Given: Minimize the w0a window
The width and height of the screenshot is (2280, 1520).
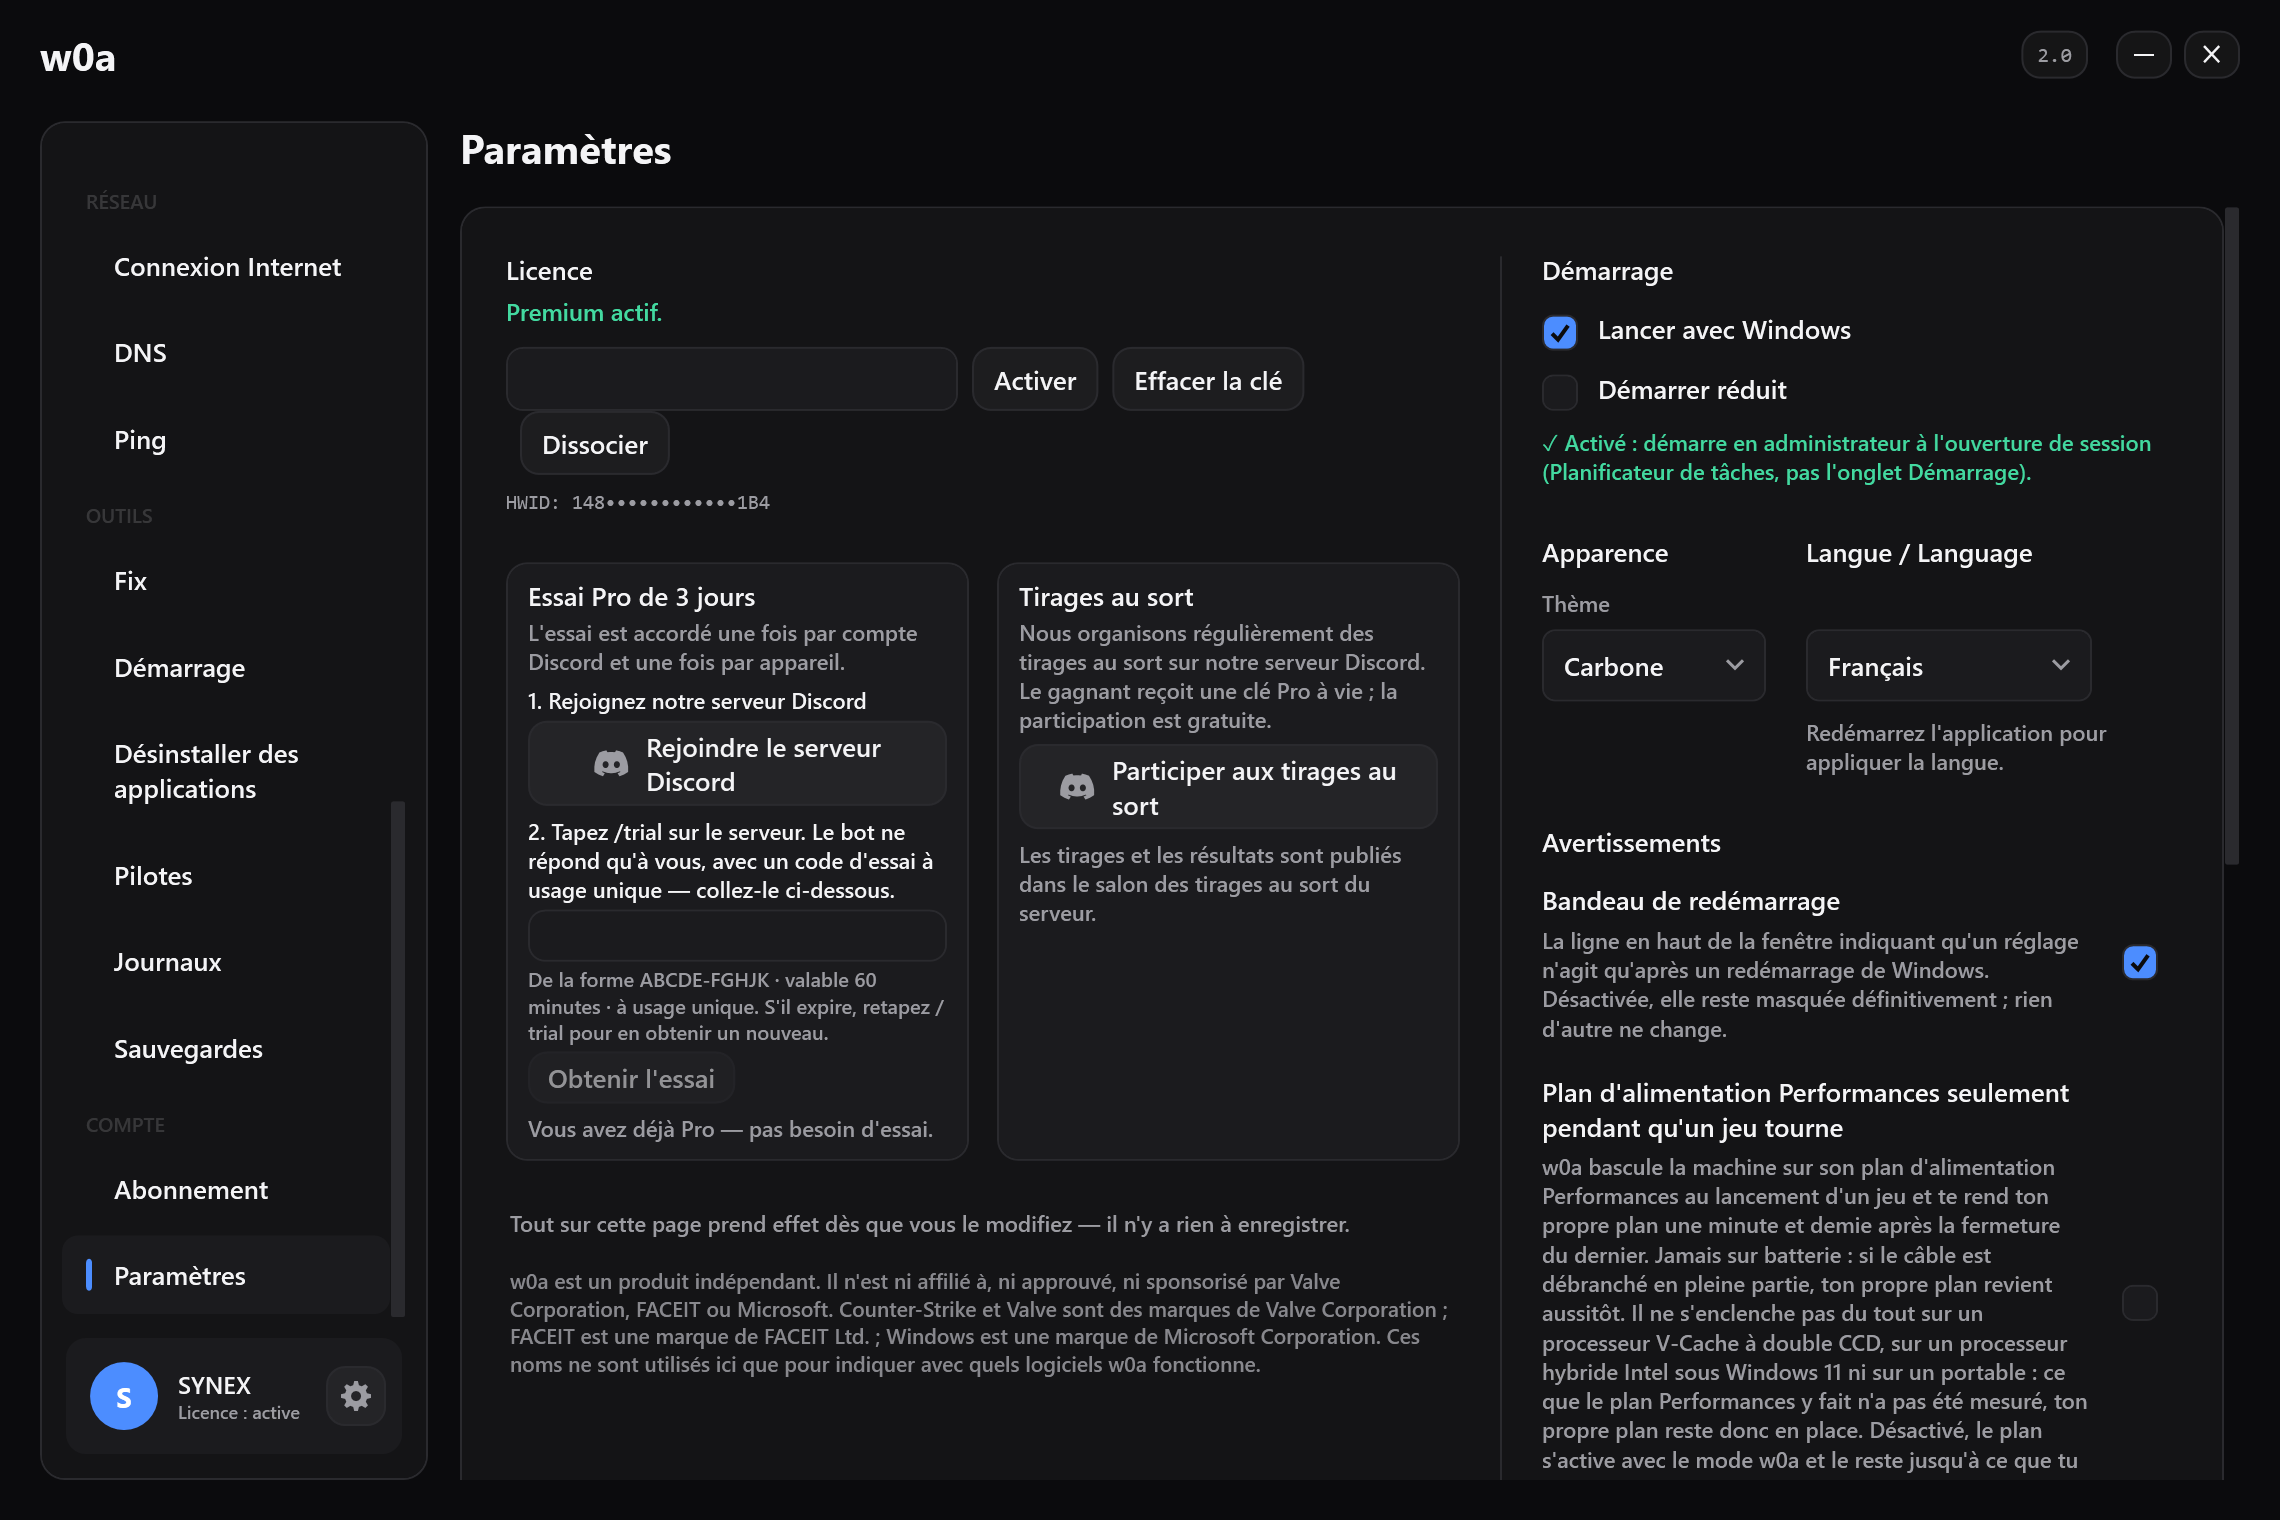Looking at the screenshot, I should 2143,55.
